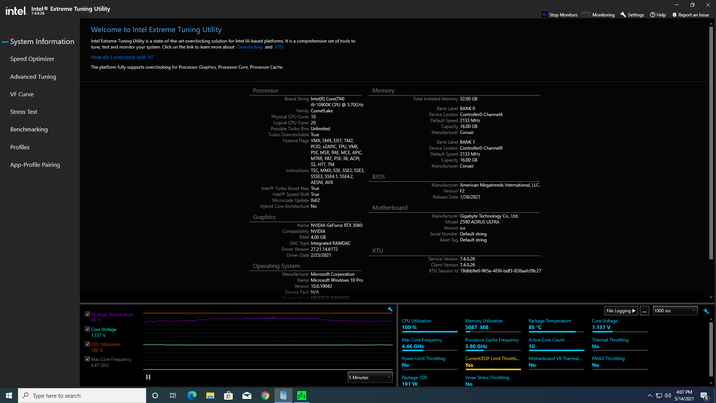Viewport: 716px width, 403px height.
Task: Open Stress Test section
Action: click(24, 112)
